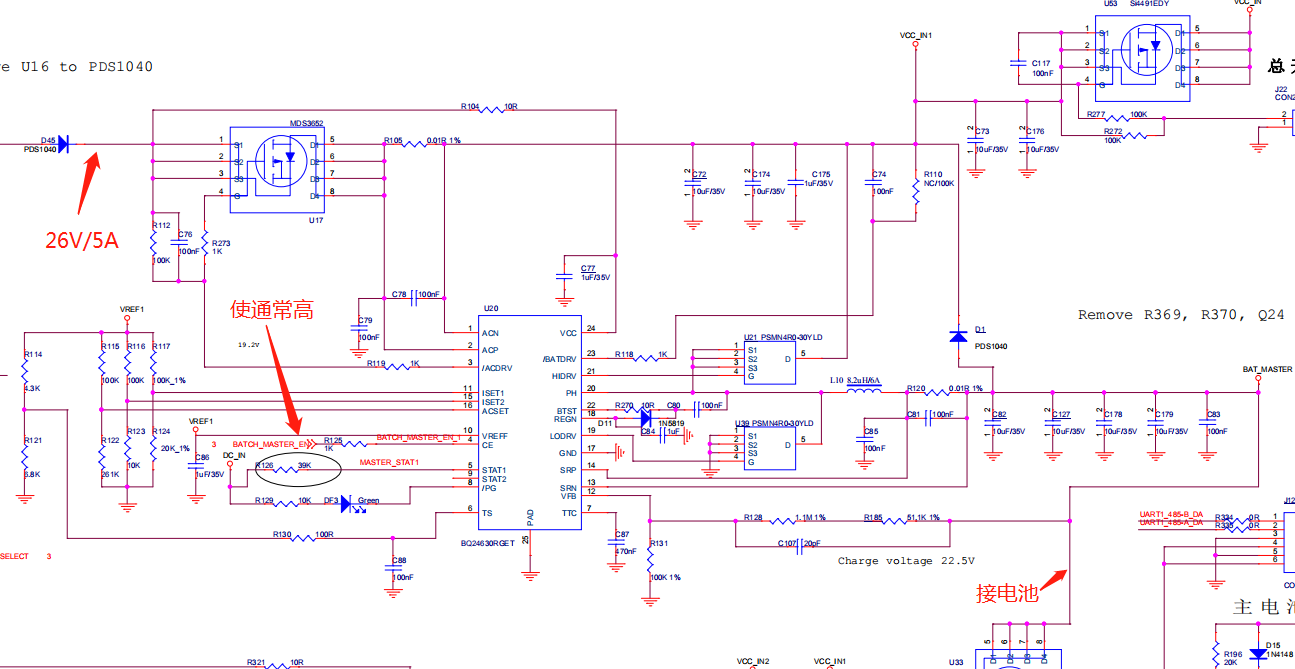The image size is (1295, 669).
Task: Click the 'Remove R369, R370, Q24' note
Action: [1186, 315]
